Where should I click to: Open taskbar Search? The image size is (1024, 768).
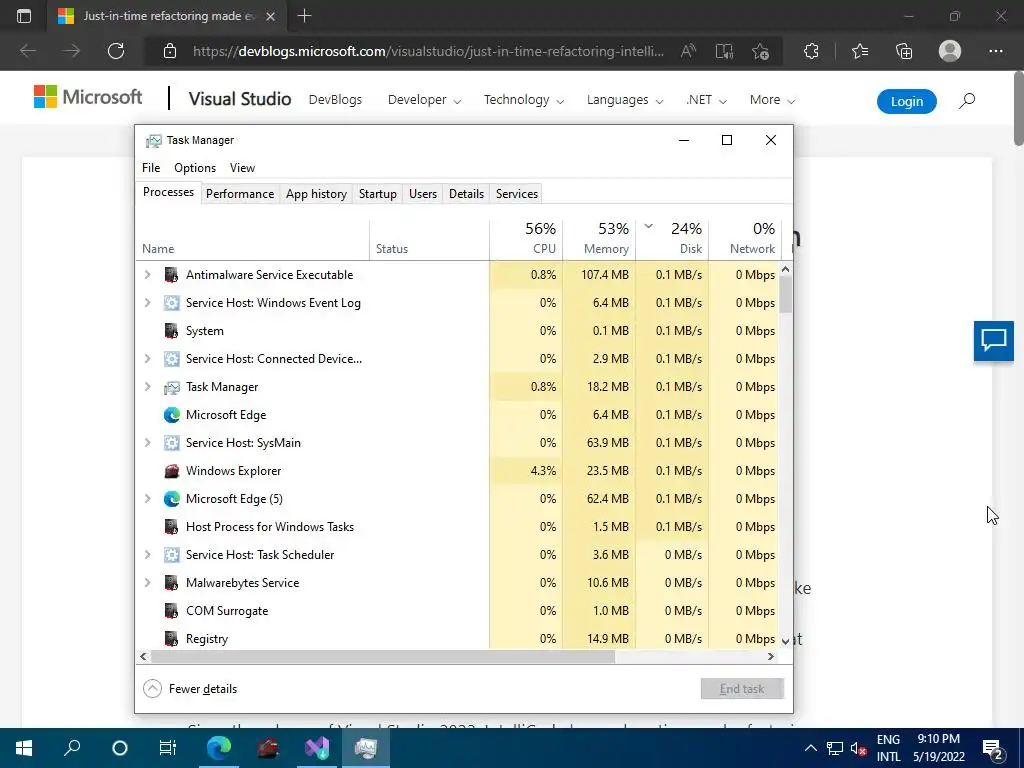[x=72, y=748]
